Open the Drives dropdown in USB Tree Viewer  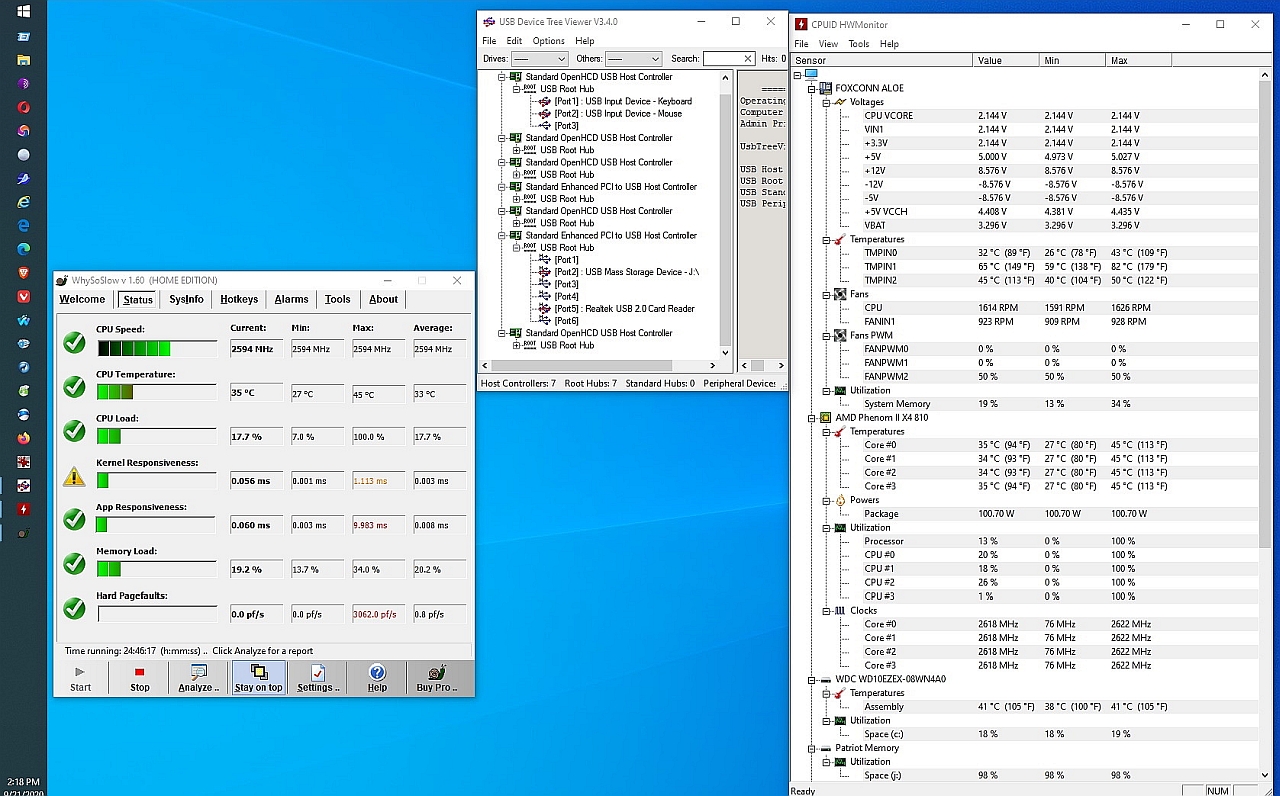click(x=539, y=59)
